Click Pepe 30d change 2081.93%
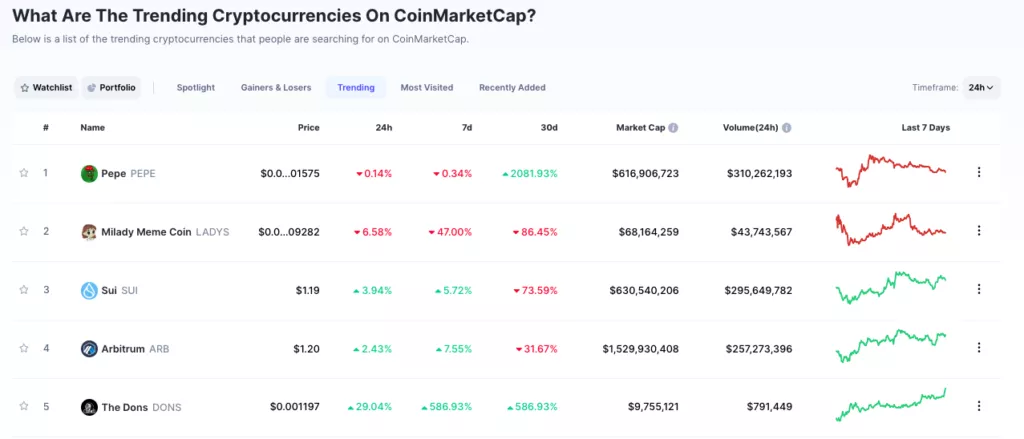This screenshot has width=1024, height=439. coord(530,174)
